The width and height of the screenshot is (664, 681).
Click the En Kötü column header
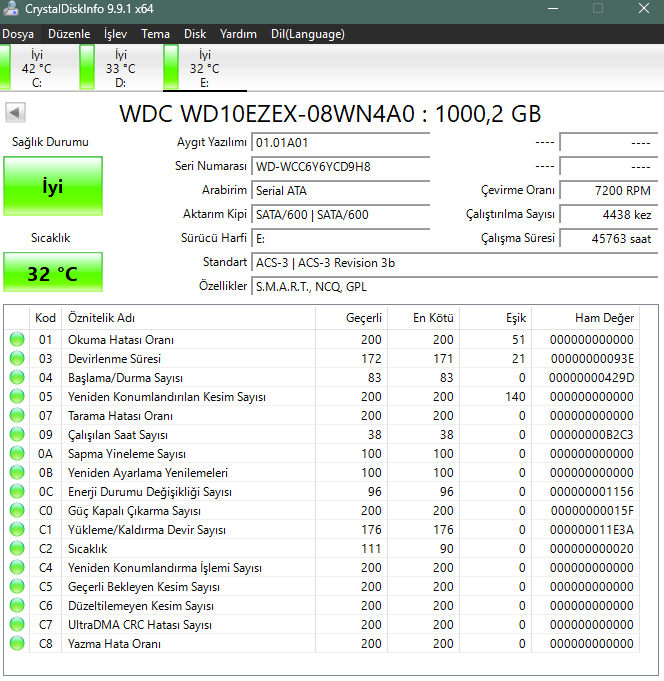coord(423,317)
